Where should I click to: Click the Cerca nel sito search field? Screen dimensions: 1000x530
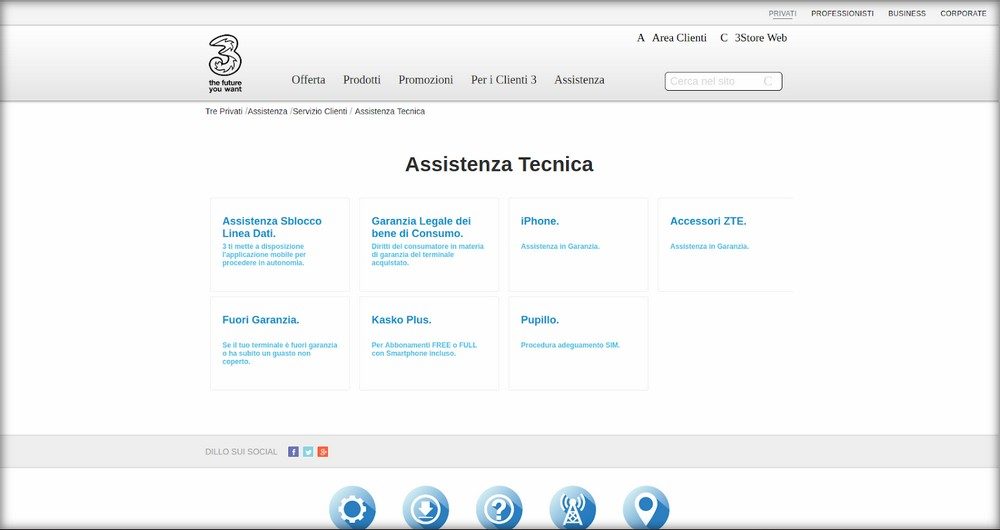(723, 81)
